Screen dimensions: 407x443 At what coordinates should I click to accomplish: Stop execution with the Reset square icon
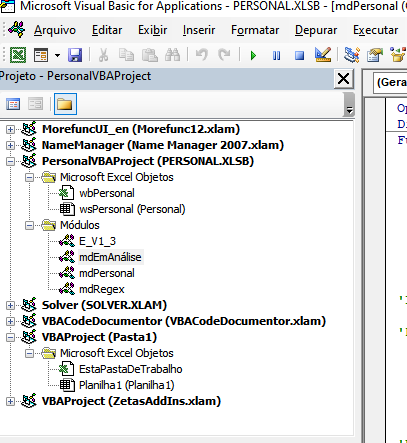[299, 55]
